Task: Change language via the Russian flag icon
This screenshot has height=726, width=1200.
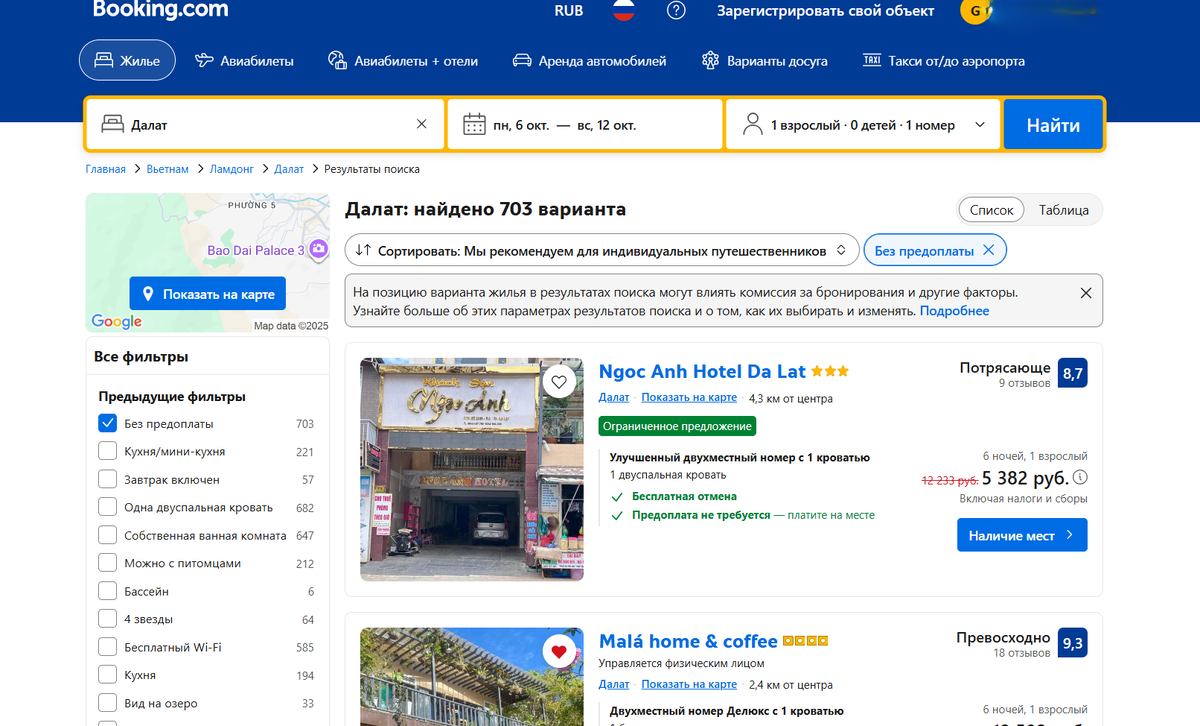Action: [624, 11]
